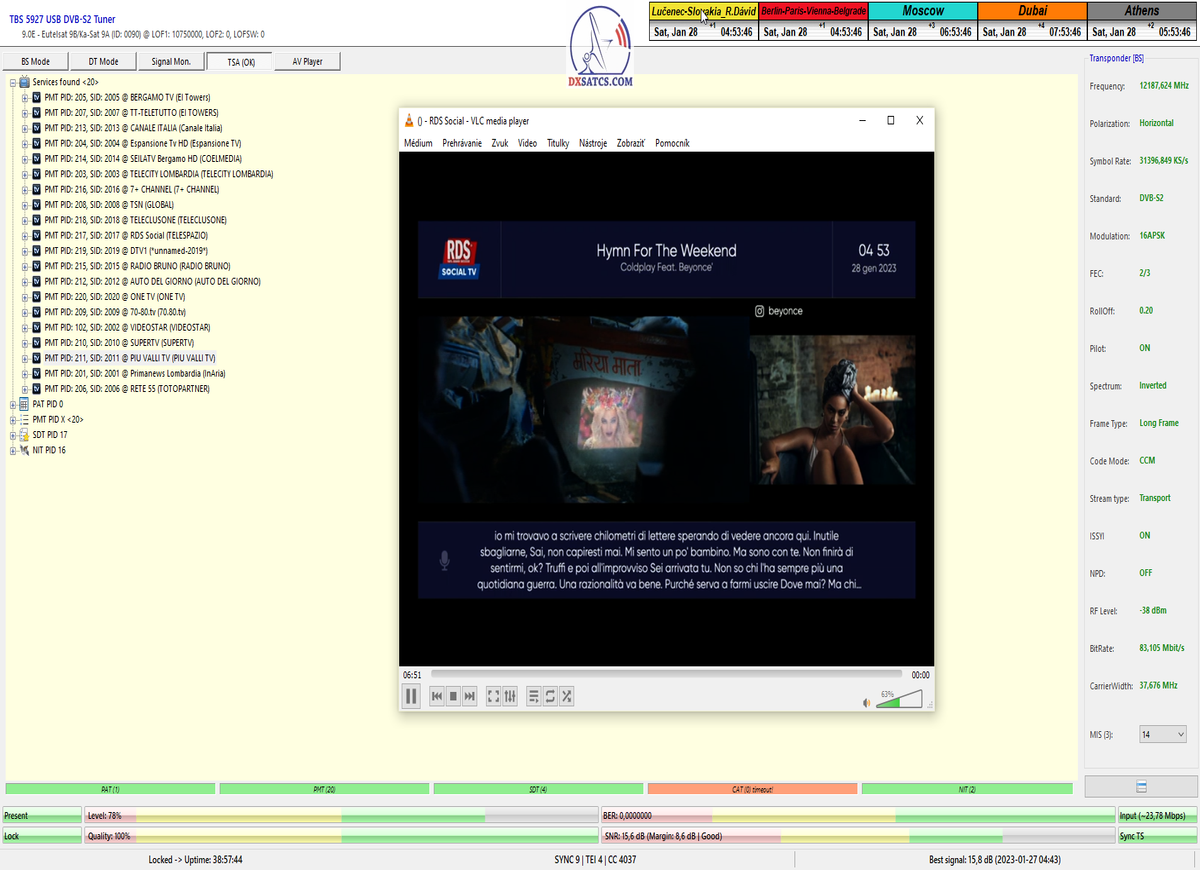Toggle VLC fullscreen mode
The width and height of the screenshot is (1200, 870).
click(493, 696)
